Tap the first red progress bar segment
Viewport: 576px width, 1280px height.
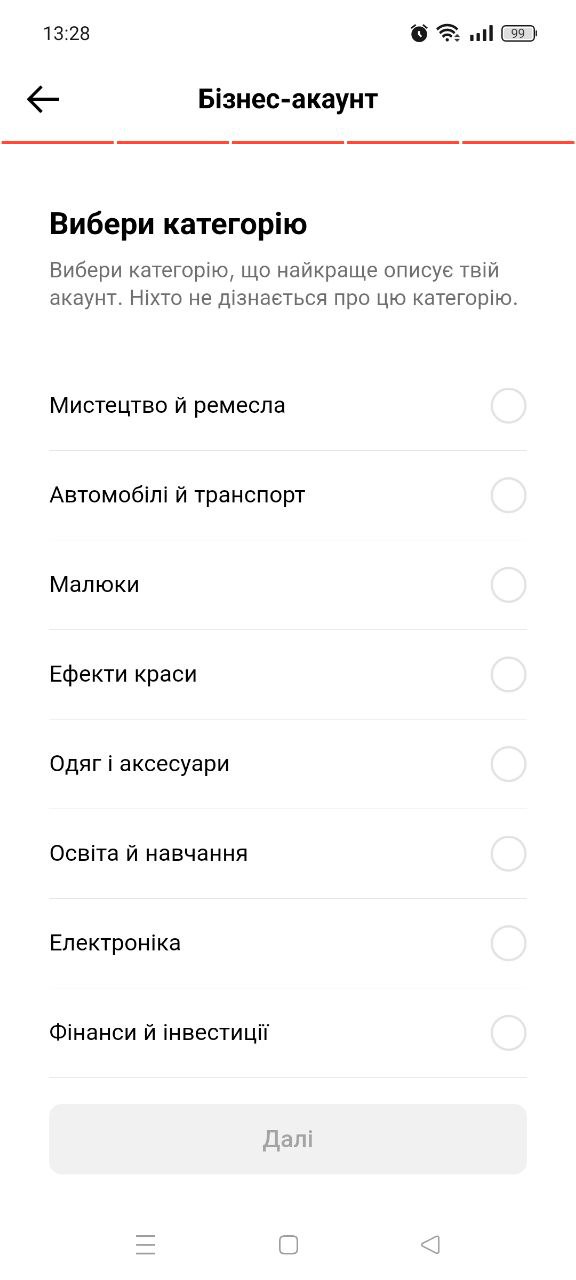click(x=57, y=144)
